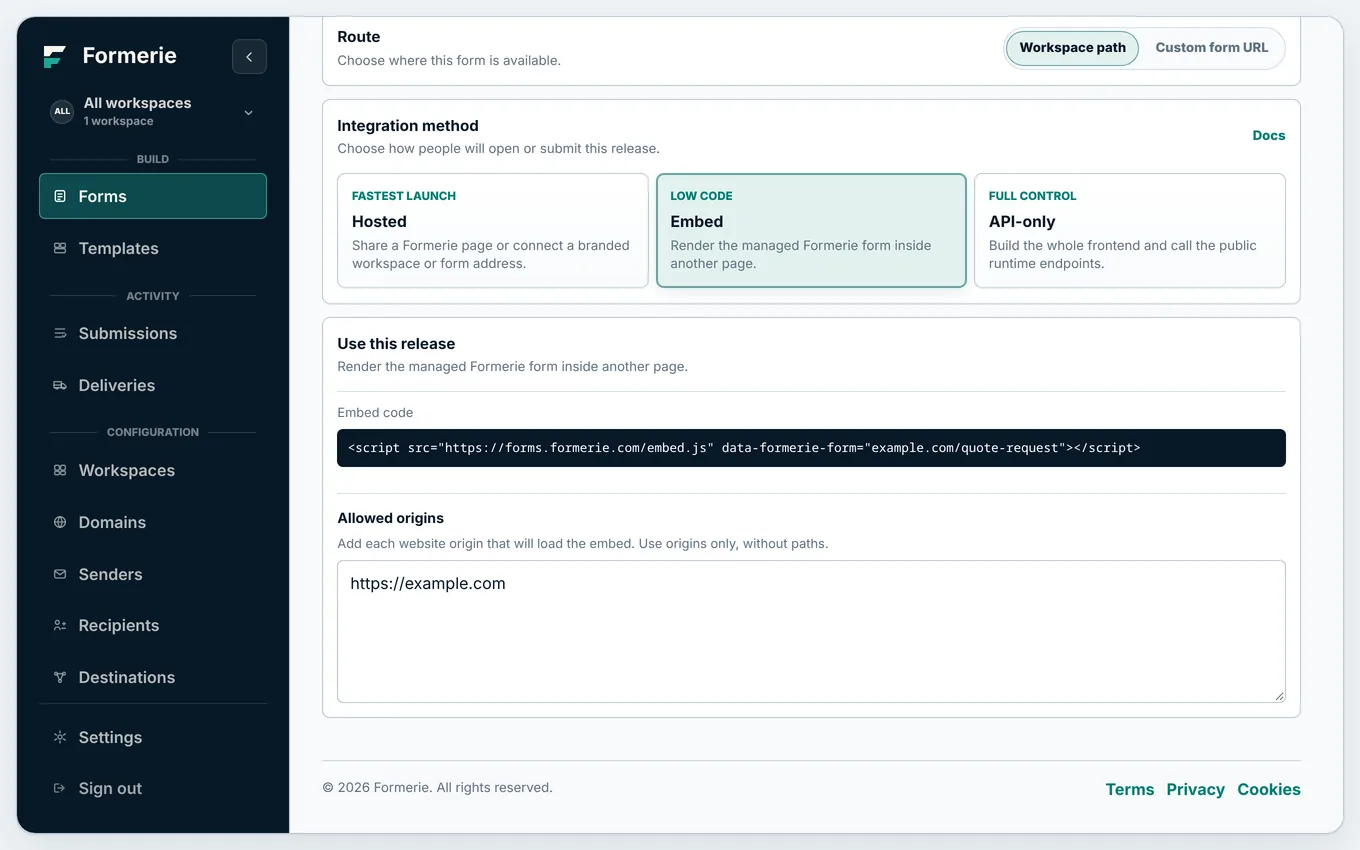Open Settings from the sidebar
The image size is (1360, 850).
153,737
